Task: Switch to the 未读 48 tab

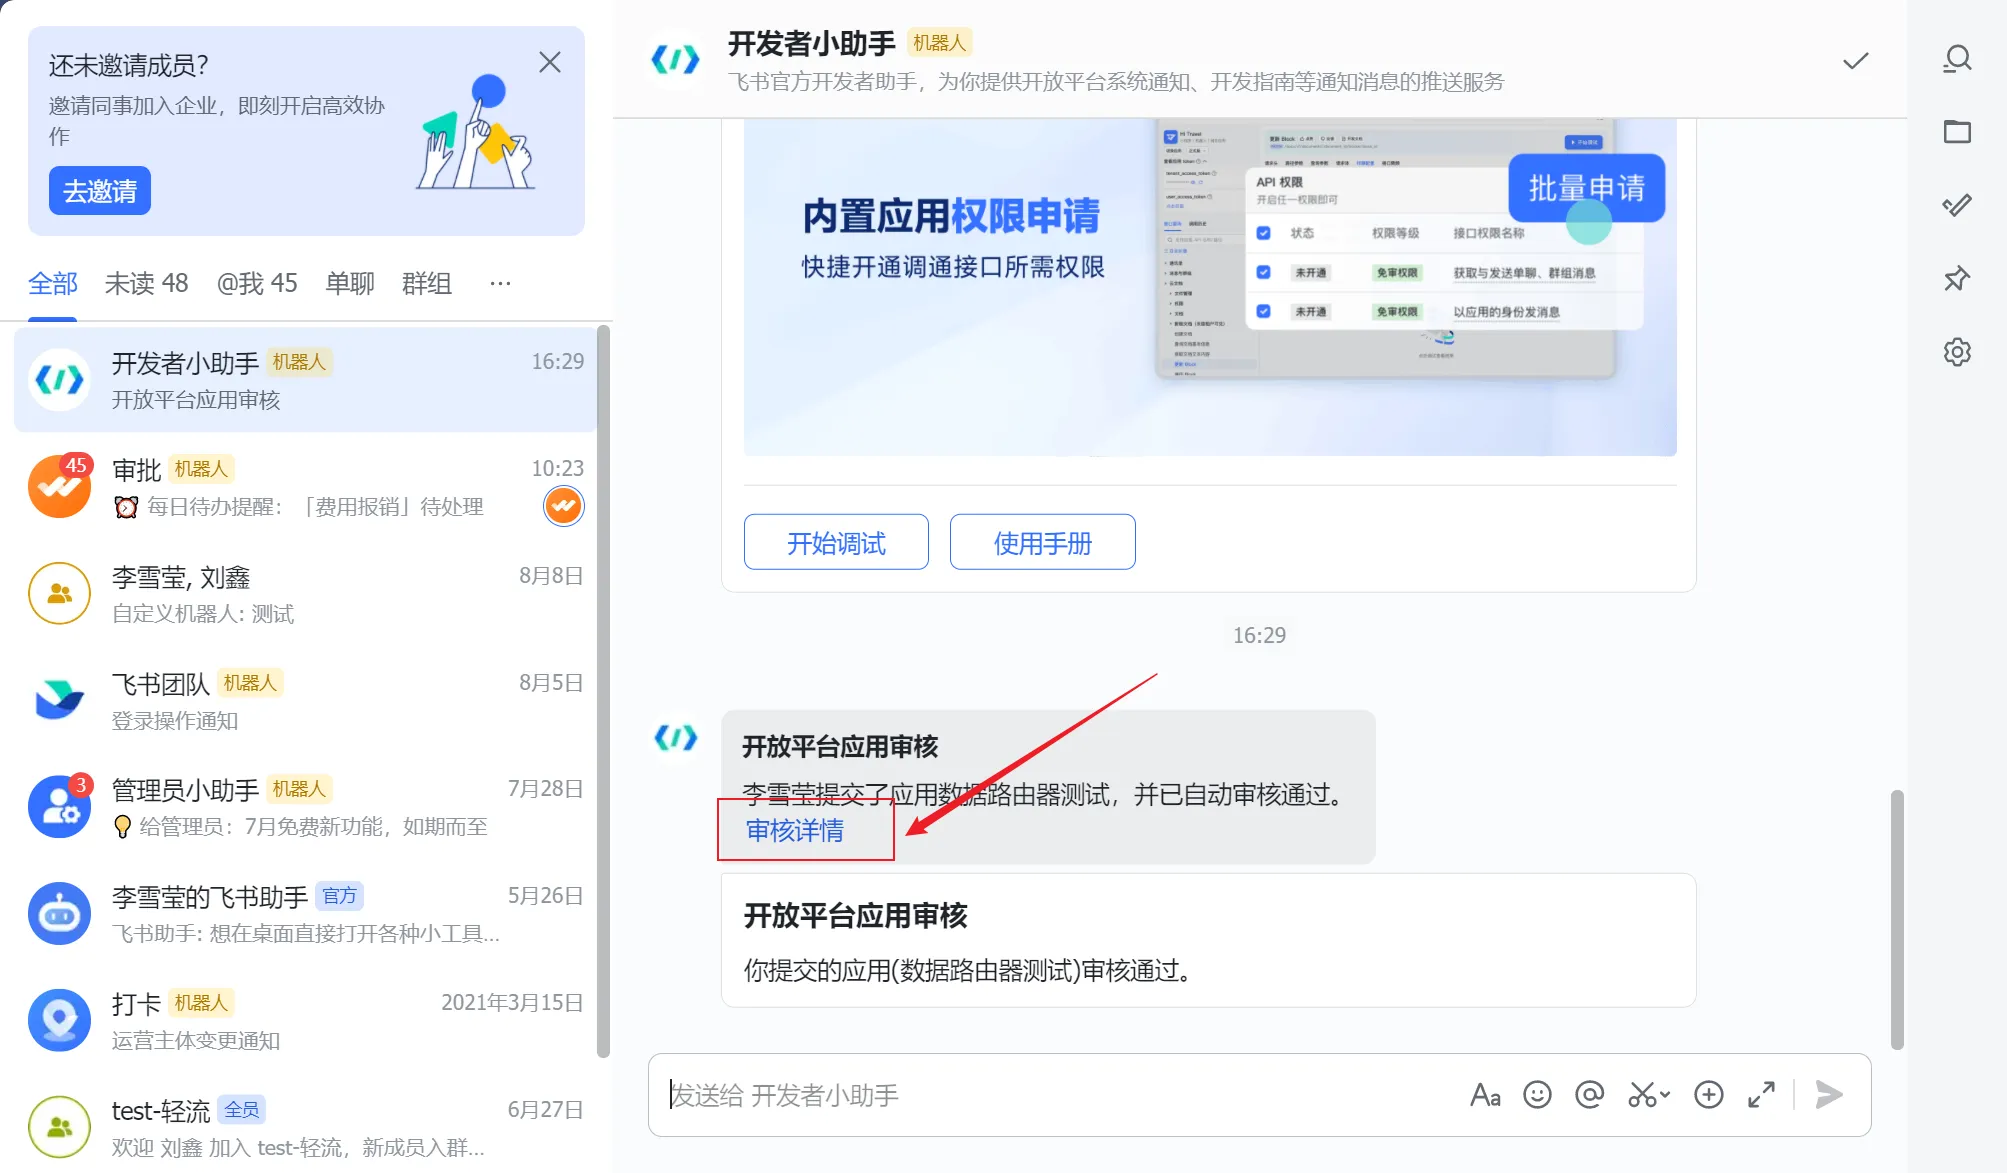Action: (146, 284)
